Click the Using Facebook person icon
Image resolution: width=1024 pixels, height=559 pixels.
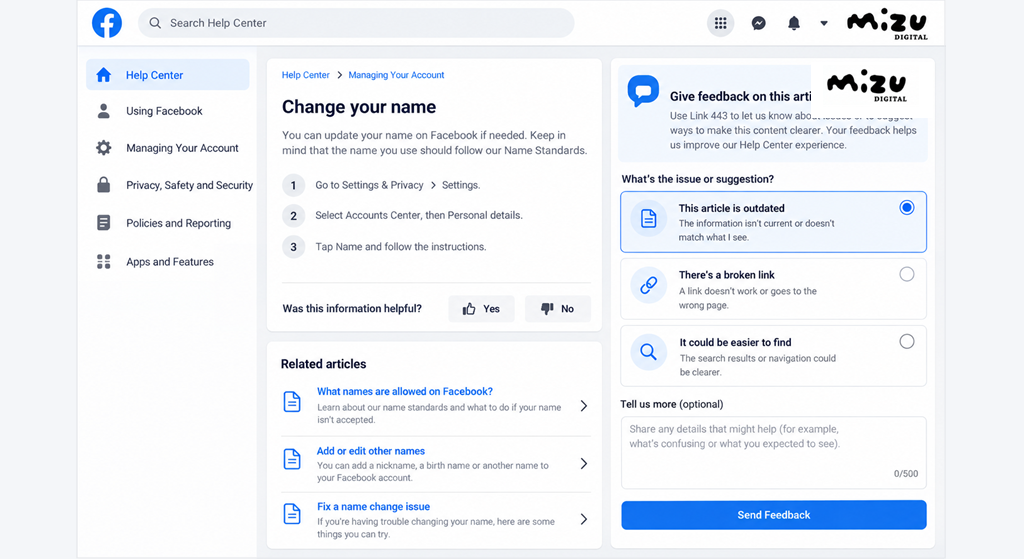coord(104,111)
